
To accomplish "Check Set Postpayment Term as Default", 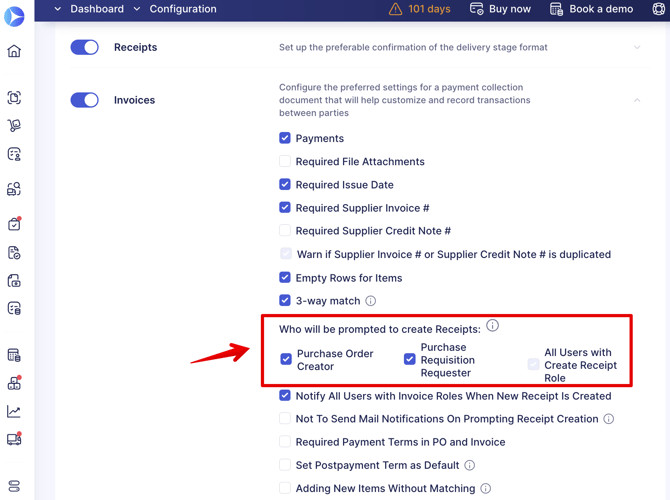I will 285,465.
